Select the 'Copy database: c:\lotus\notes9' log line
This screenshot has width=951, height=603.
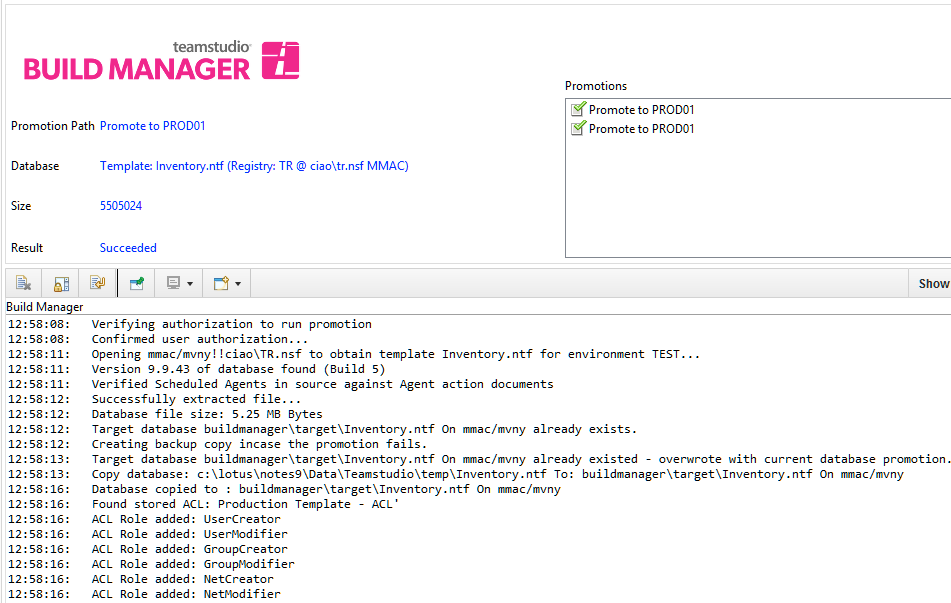(497, 474)
